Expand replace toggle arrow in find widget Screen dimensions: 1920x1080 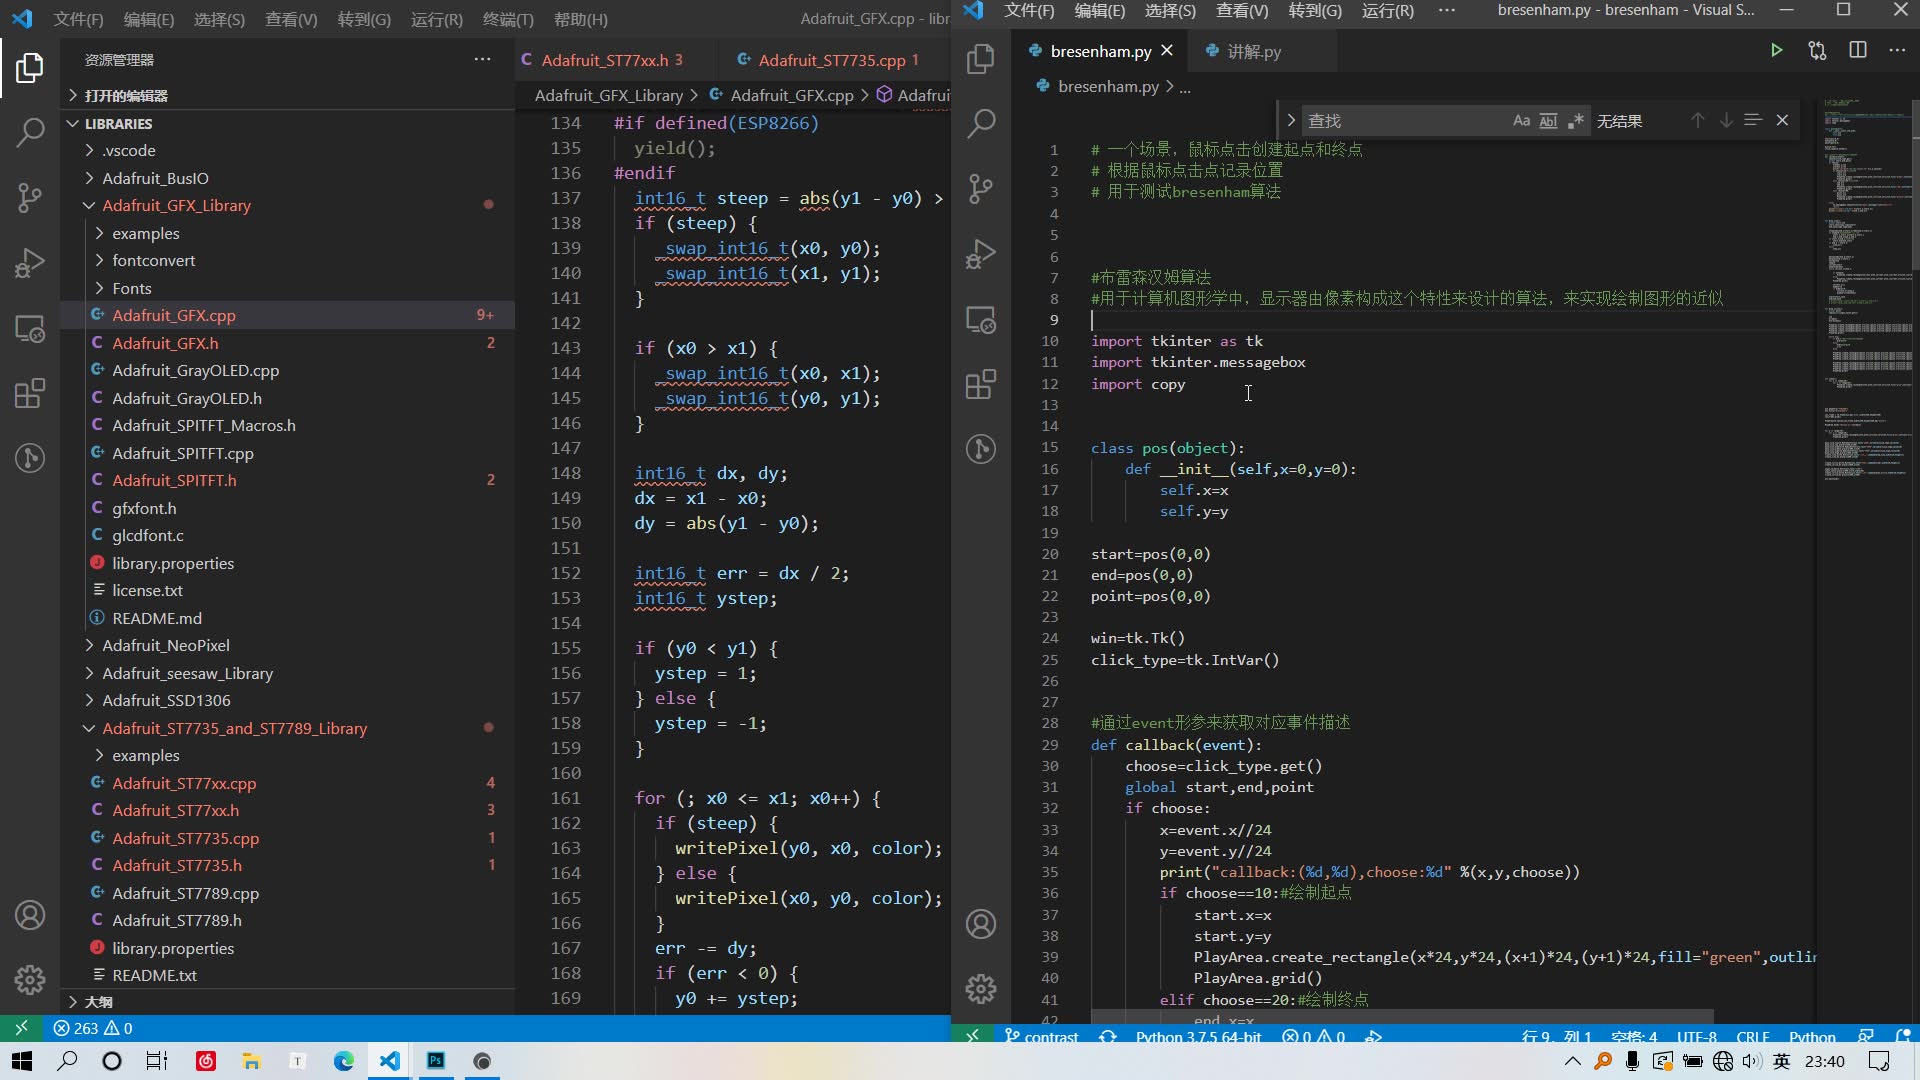point(1291,121)
